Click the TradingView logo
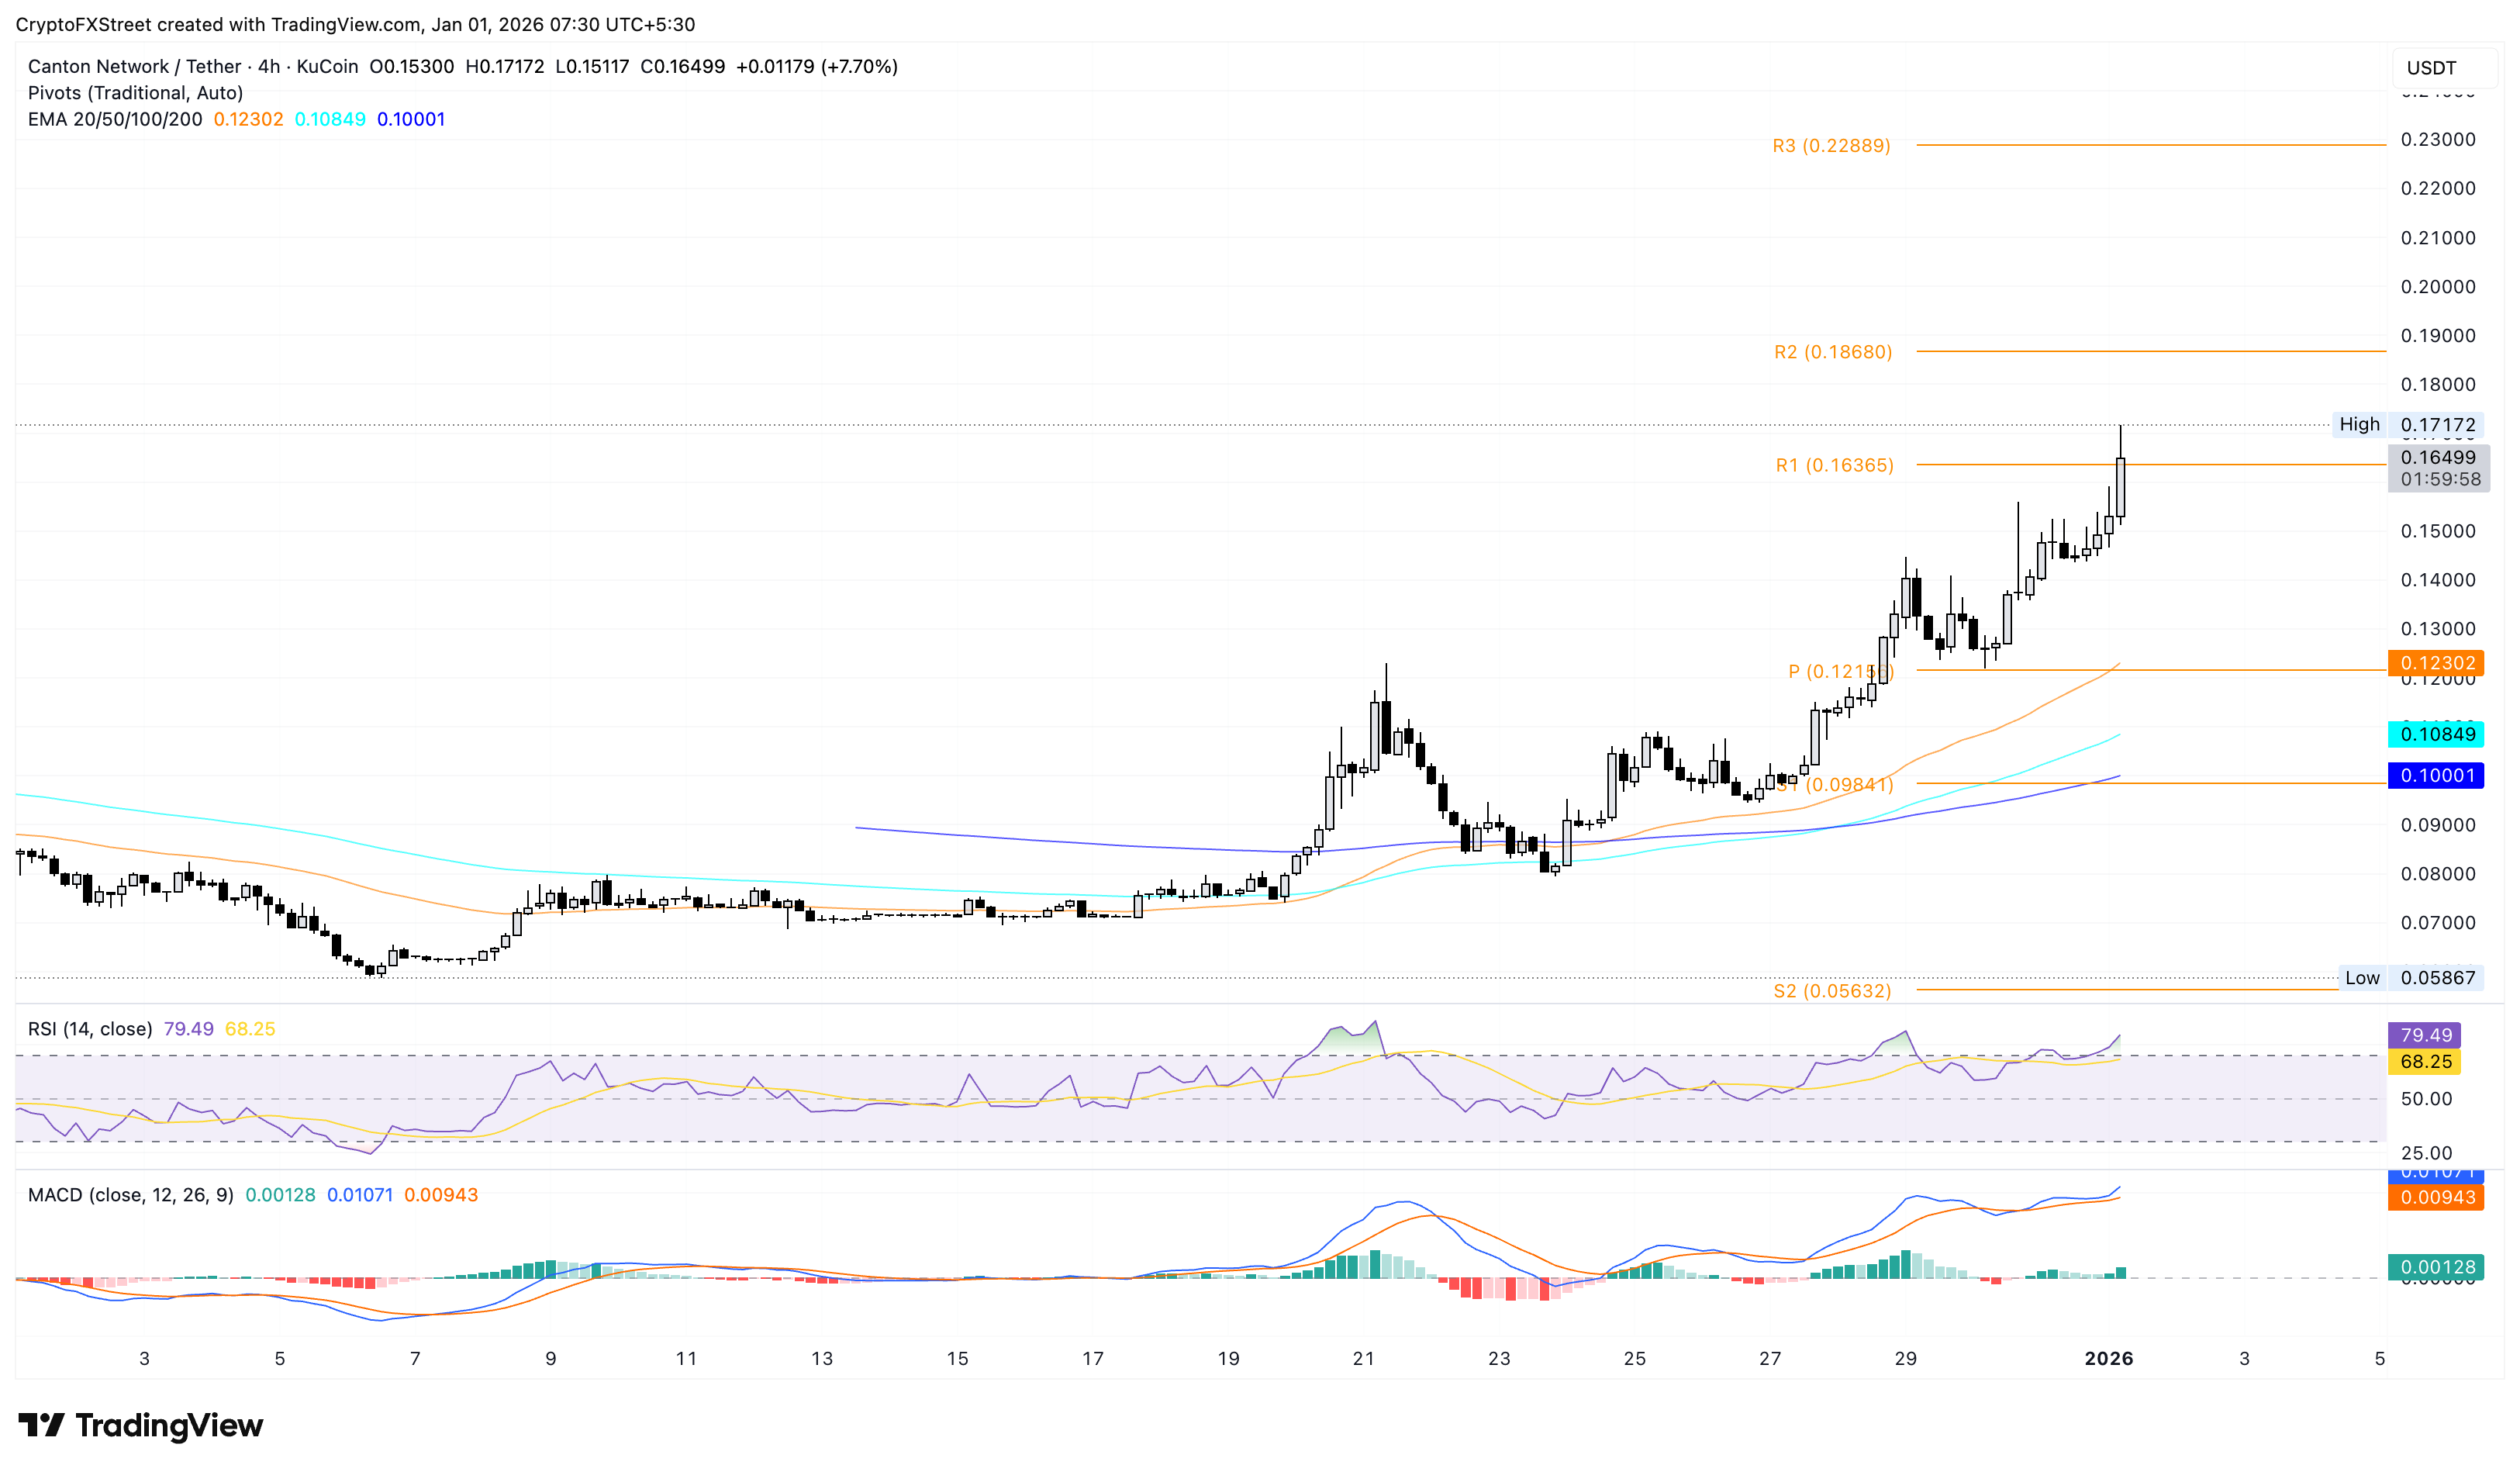This screenshot has width=2520, height=1472. (140, 1424)
